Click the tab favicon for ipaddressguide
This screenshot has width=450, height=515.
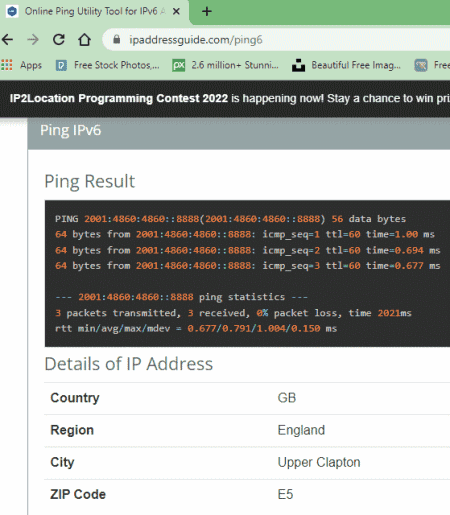(12, 11)
